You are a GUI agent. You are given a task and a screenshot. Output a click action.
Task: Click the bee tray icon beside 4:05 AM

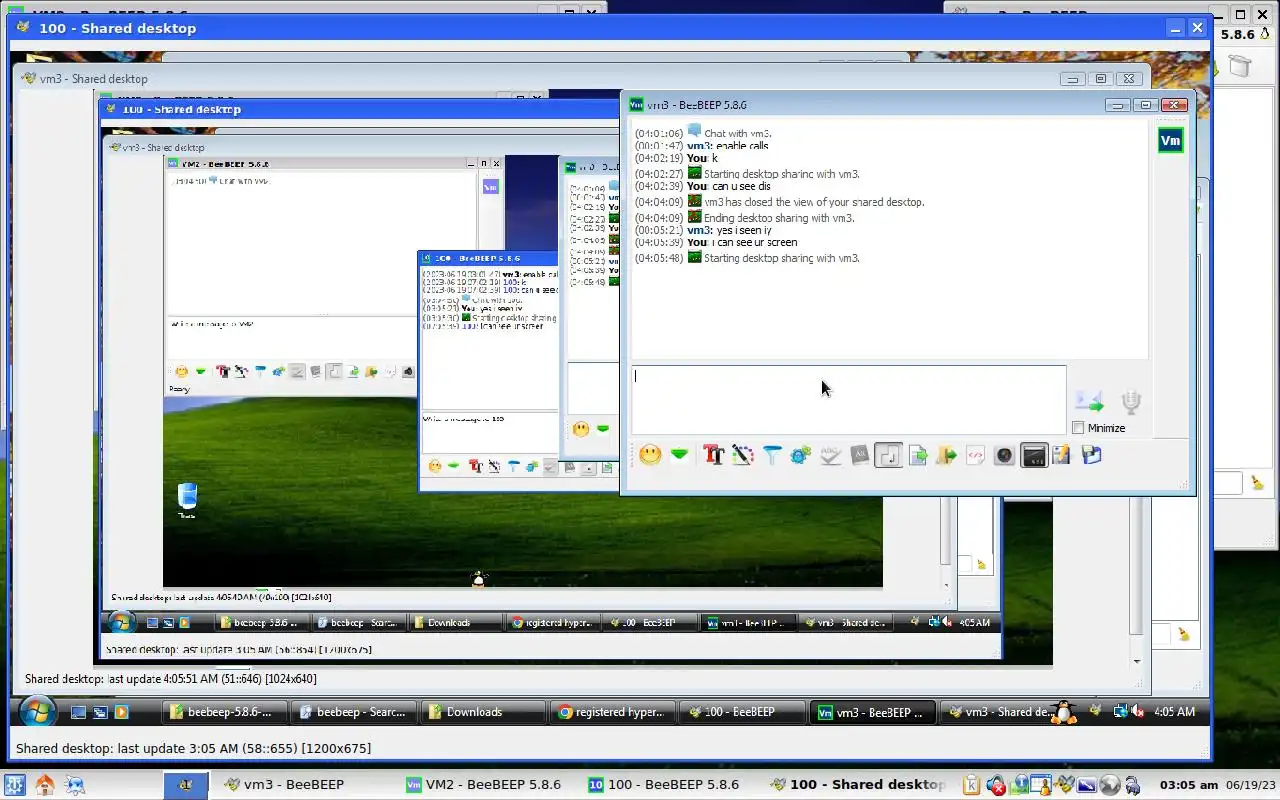1097,712
